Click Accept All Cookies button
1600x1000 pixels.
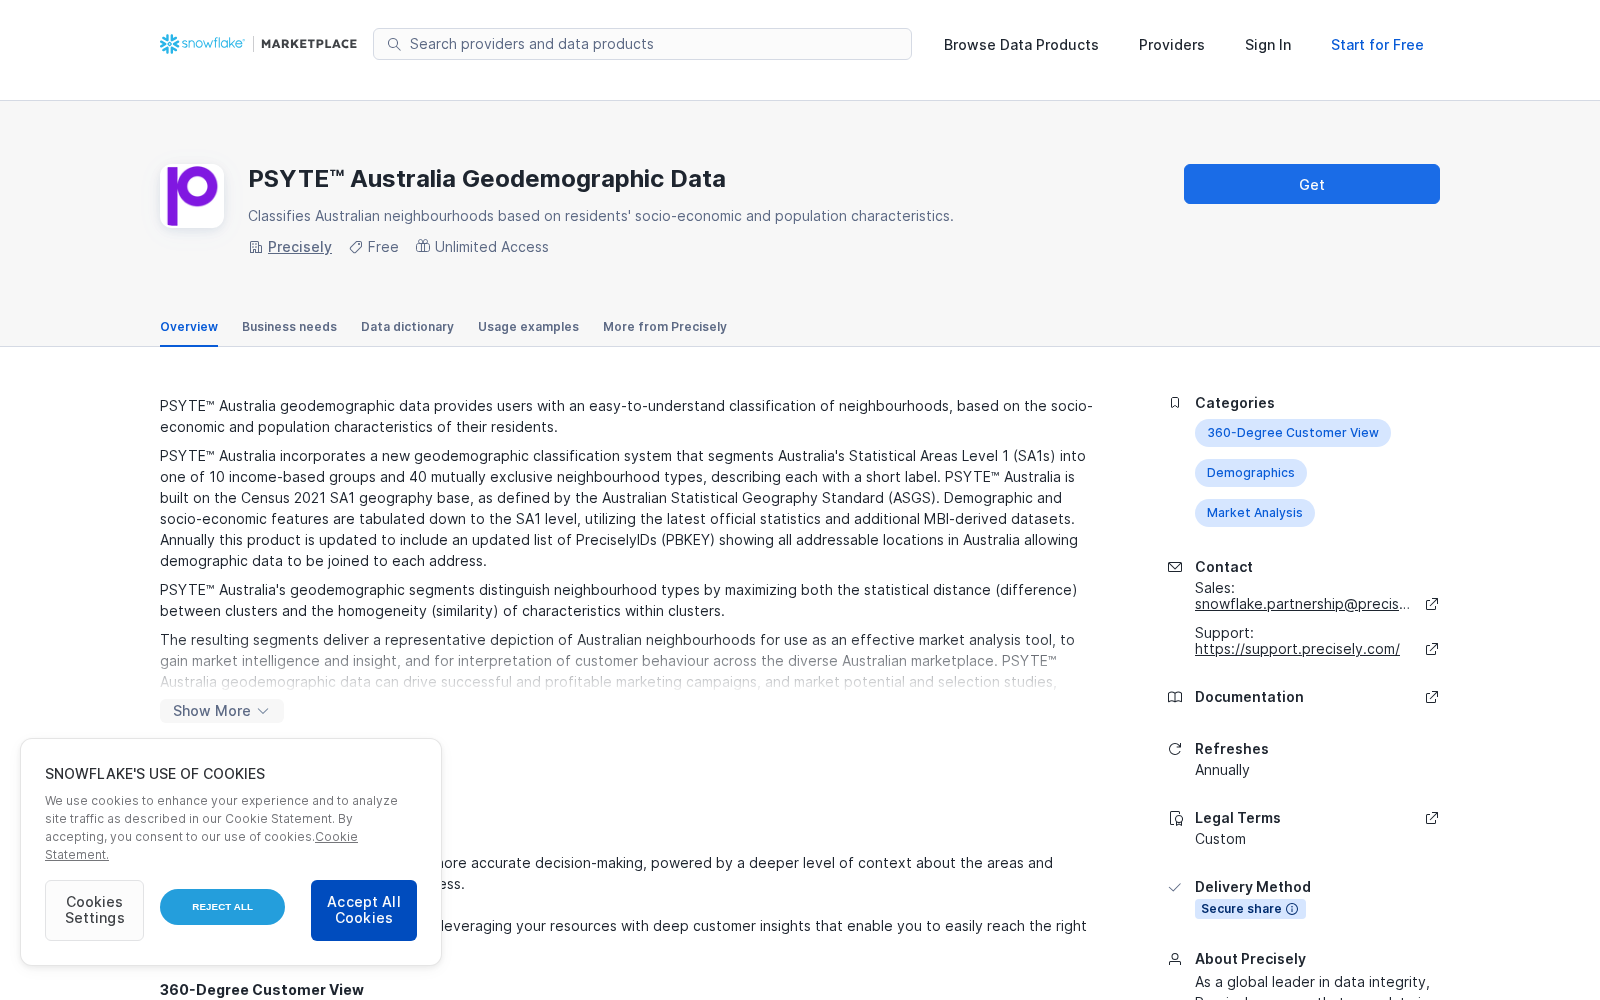tap(364, 910)
